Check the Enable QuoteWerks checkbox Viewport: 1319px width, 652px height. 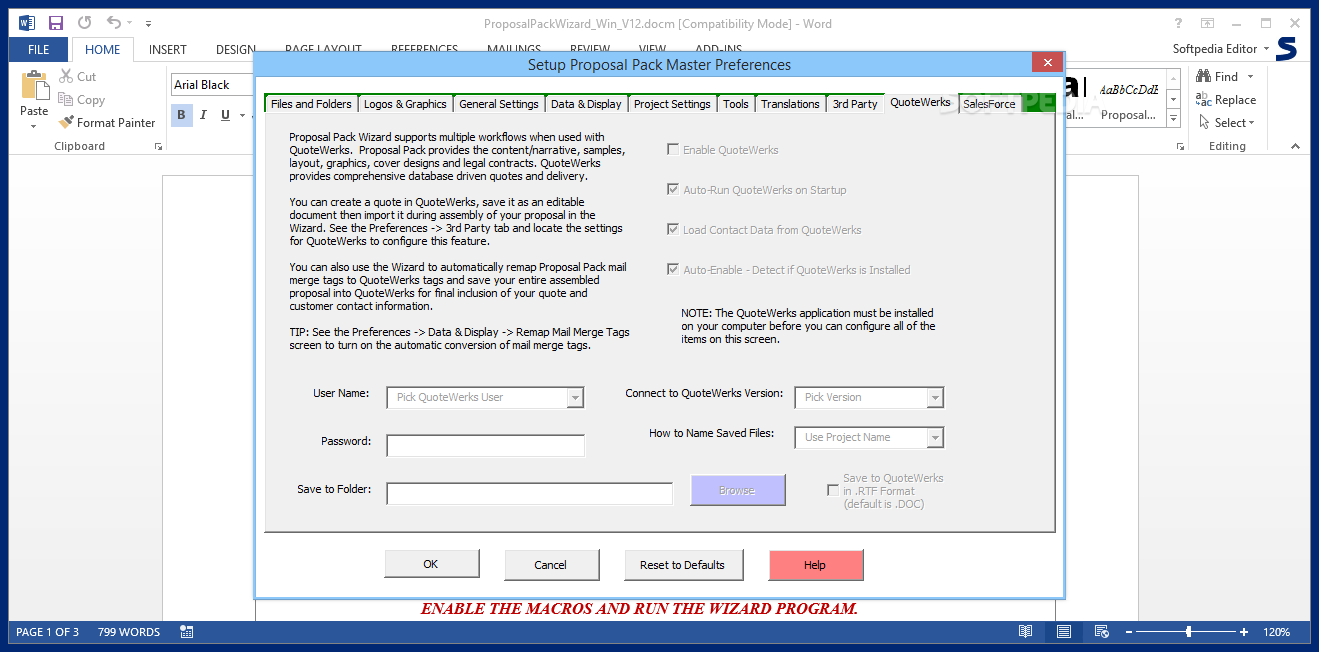[x=673, y=150]
